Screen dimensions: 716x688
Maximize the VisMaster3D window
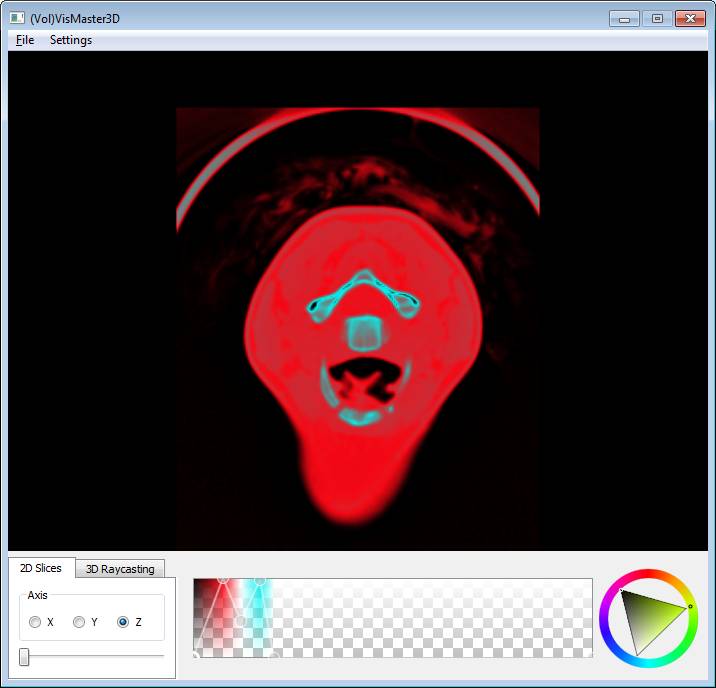(x=657, y=18)
